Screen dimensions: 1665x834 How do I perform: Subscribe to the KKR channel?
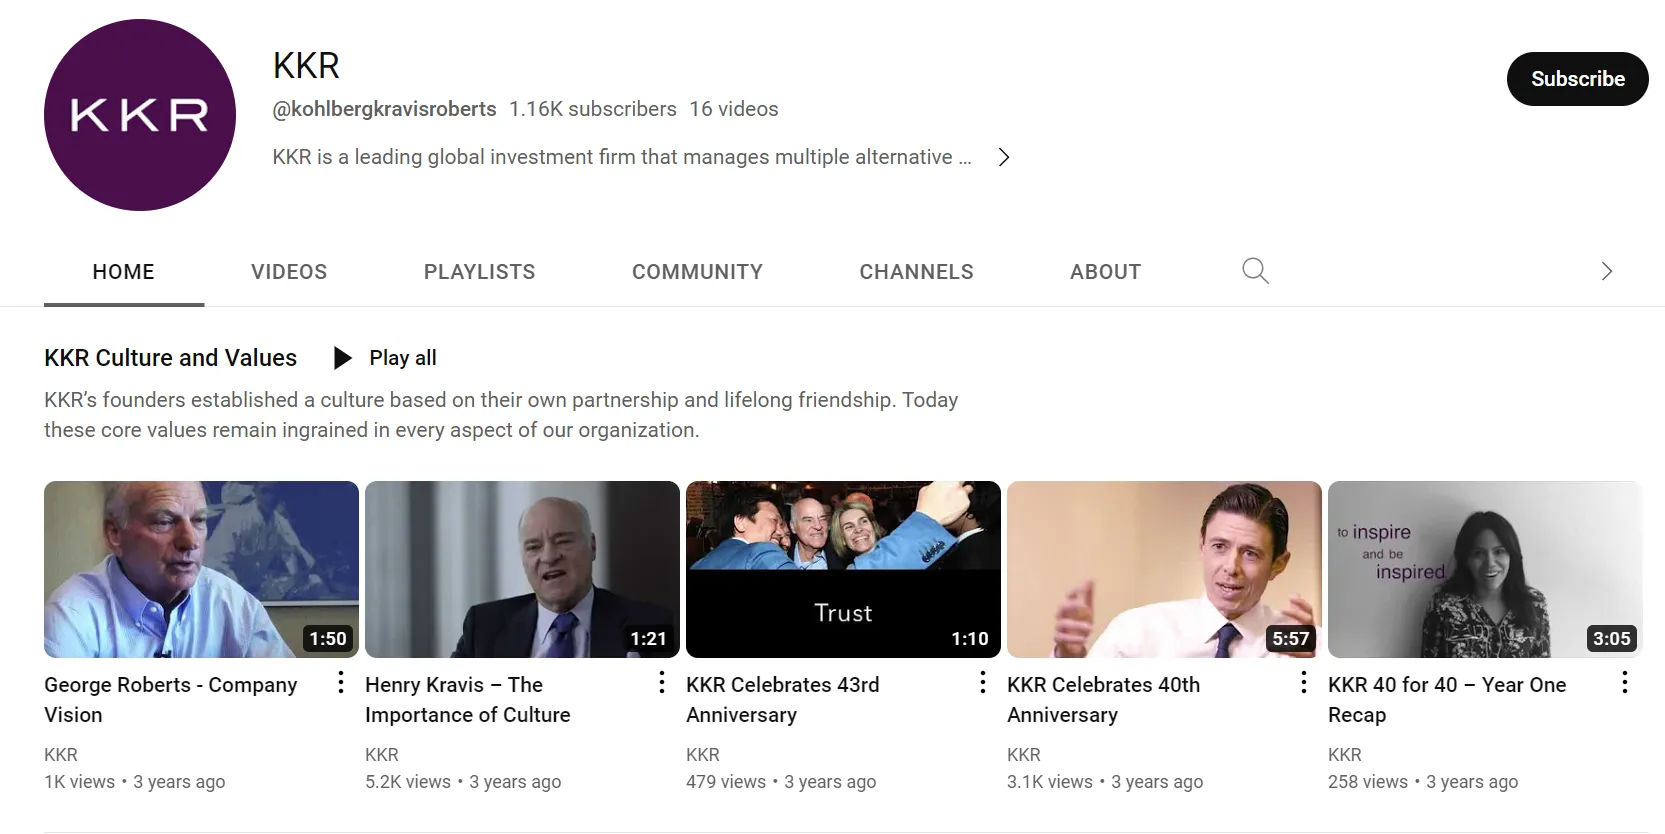pyautogui.click(x=1578, y=79)
